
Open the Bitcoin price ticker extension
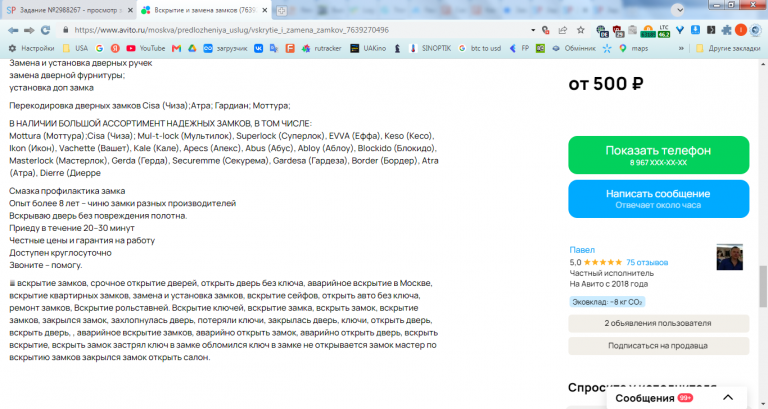point(648,31)
